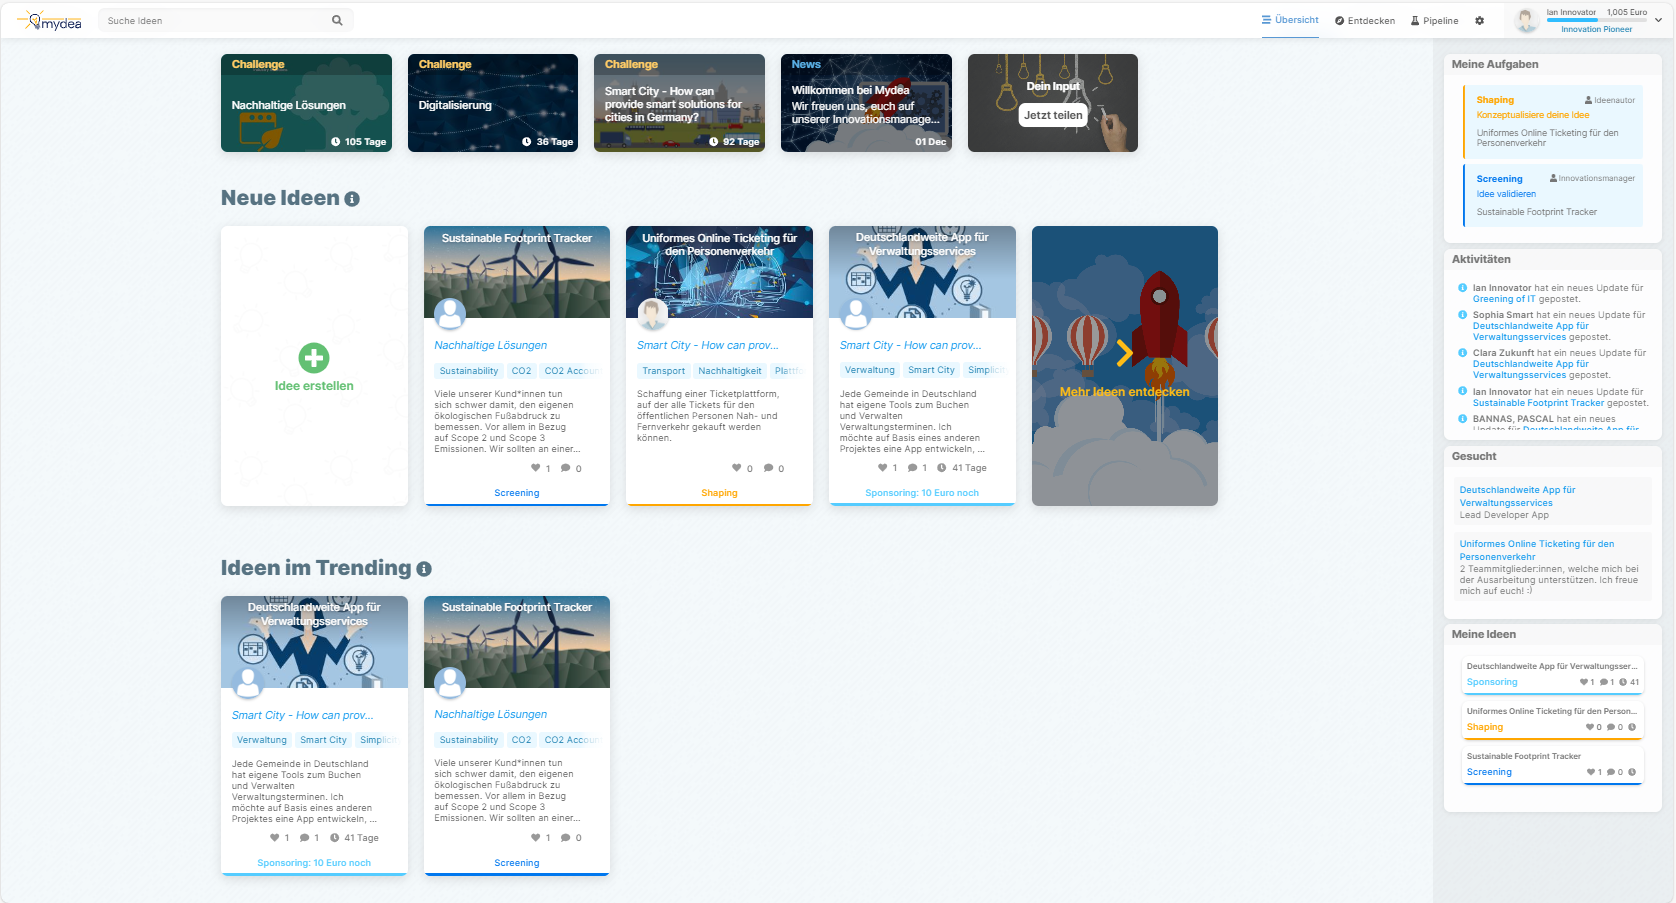Click the info icon beside Neue Ideen
This screenshot has width=1676, height=903.
352,199
